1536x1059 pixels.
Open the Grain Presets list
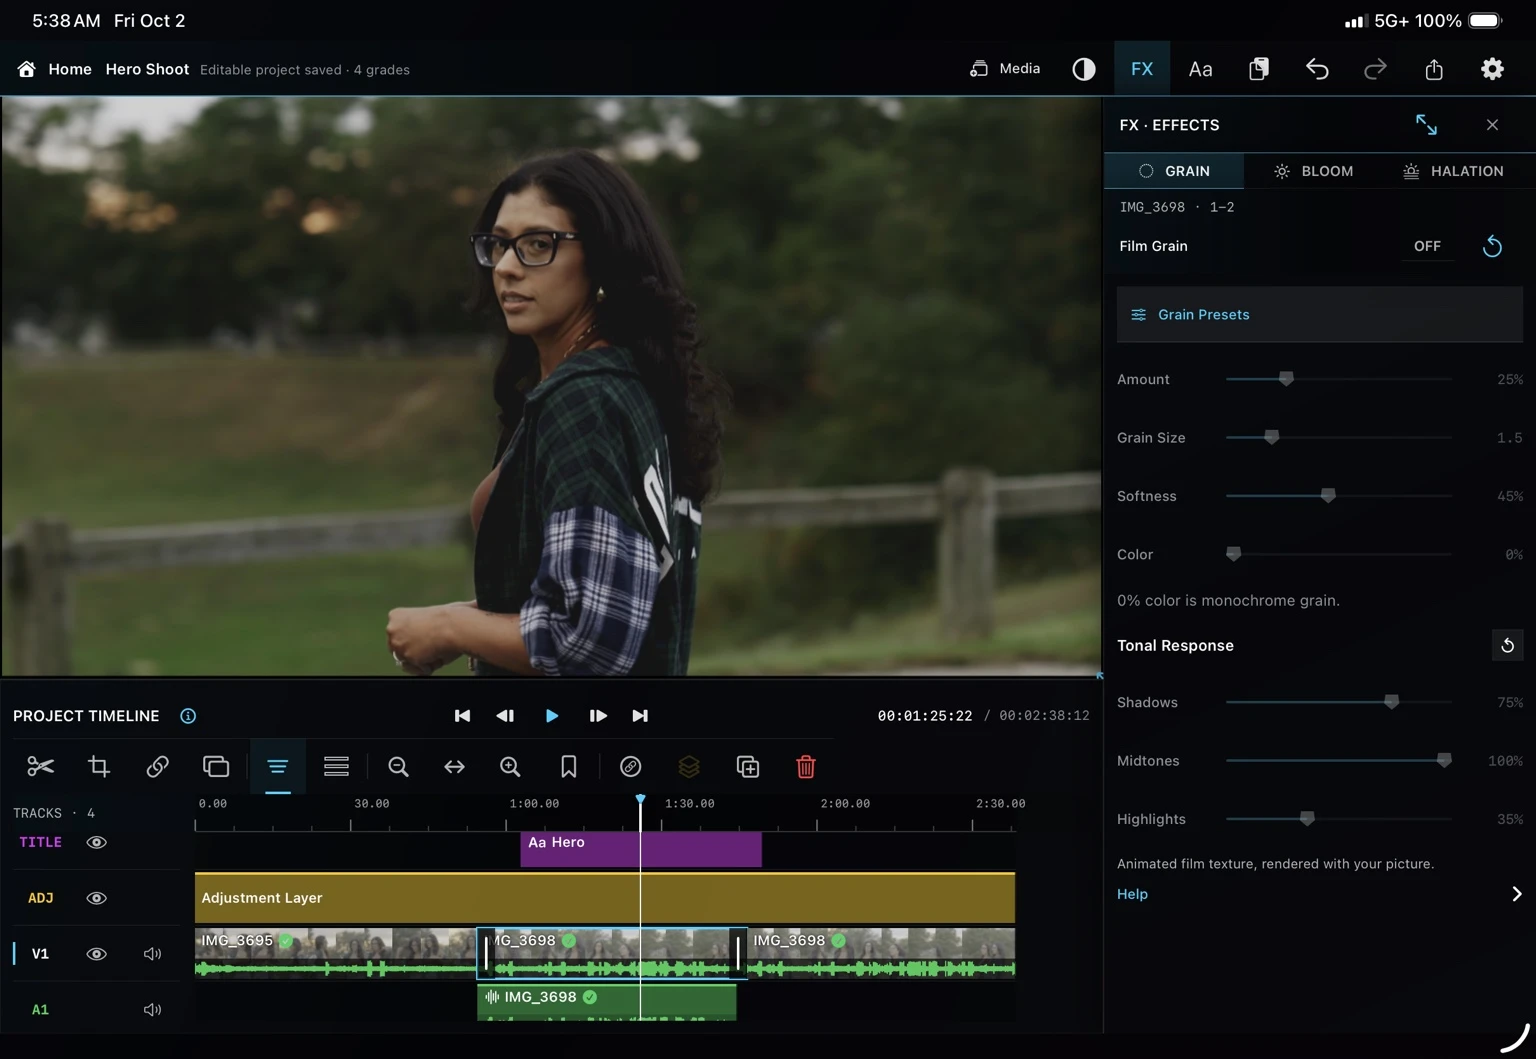pyautogui.click(x=1319, y=315)
